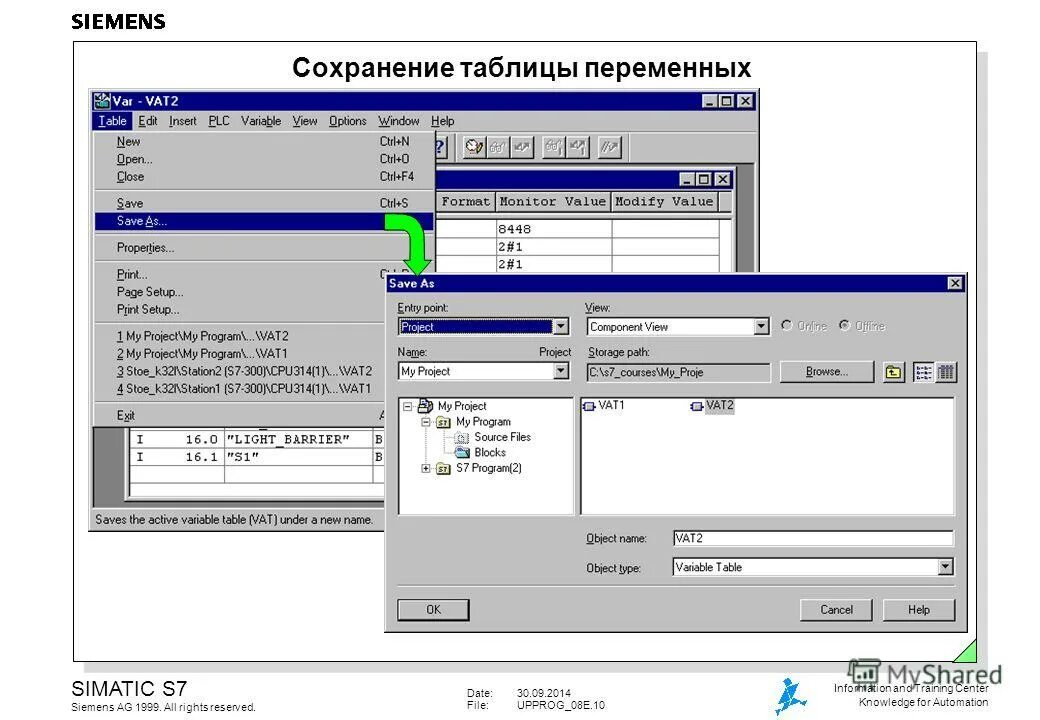Click the OK button in Save As
Screen dimensions: 1040x720
coord(433,609)
